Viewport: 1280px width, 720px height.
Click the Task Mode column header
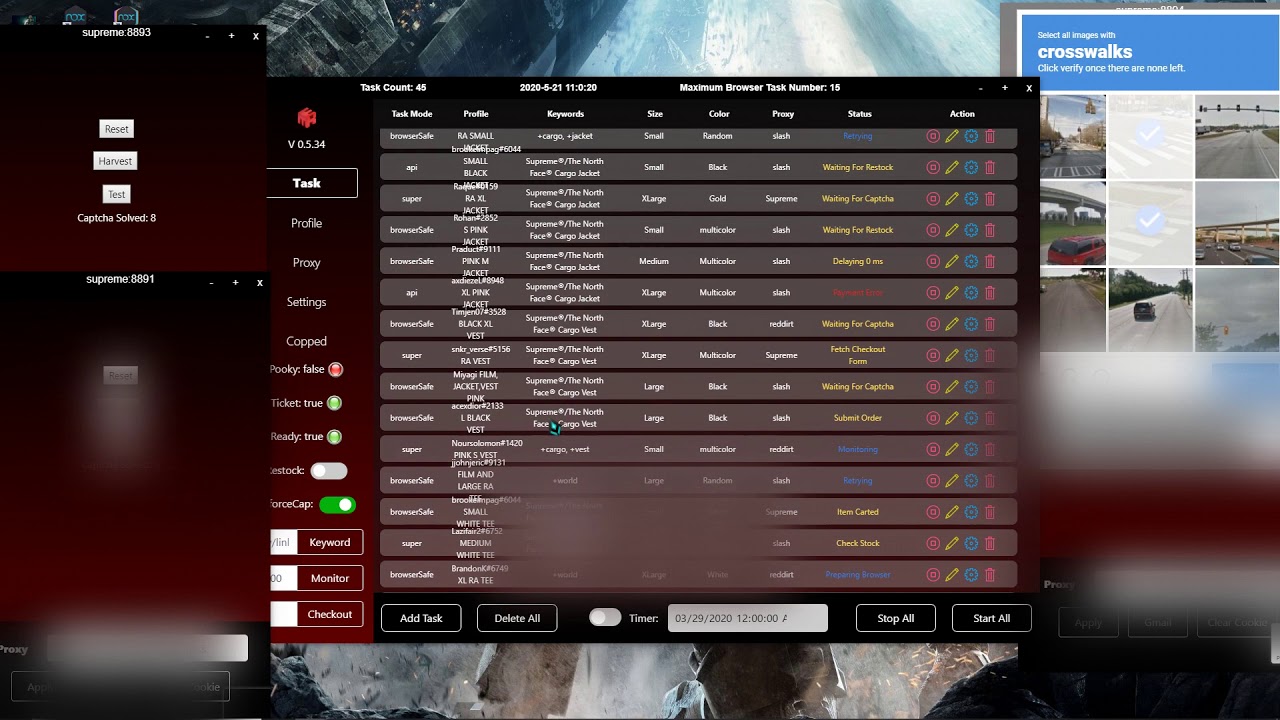point(412,114)
